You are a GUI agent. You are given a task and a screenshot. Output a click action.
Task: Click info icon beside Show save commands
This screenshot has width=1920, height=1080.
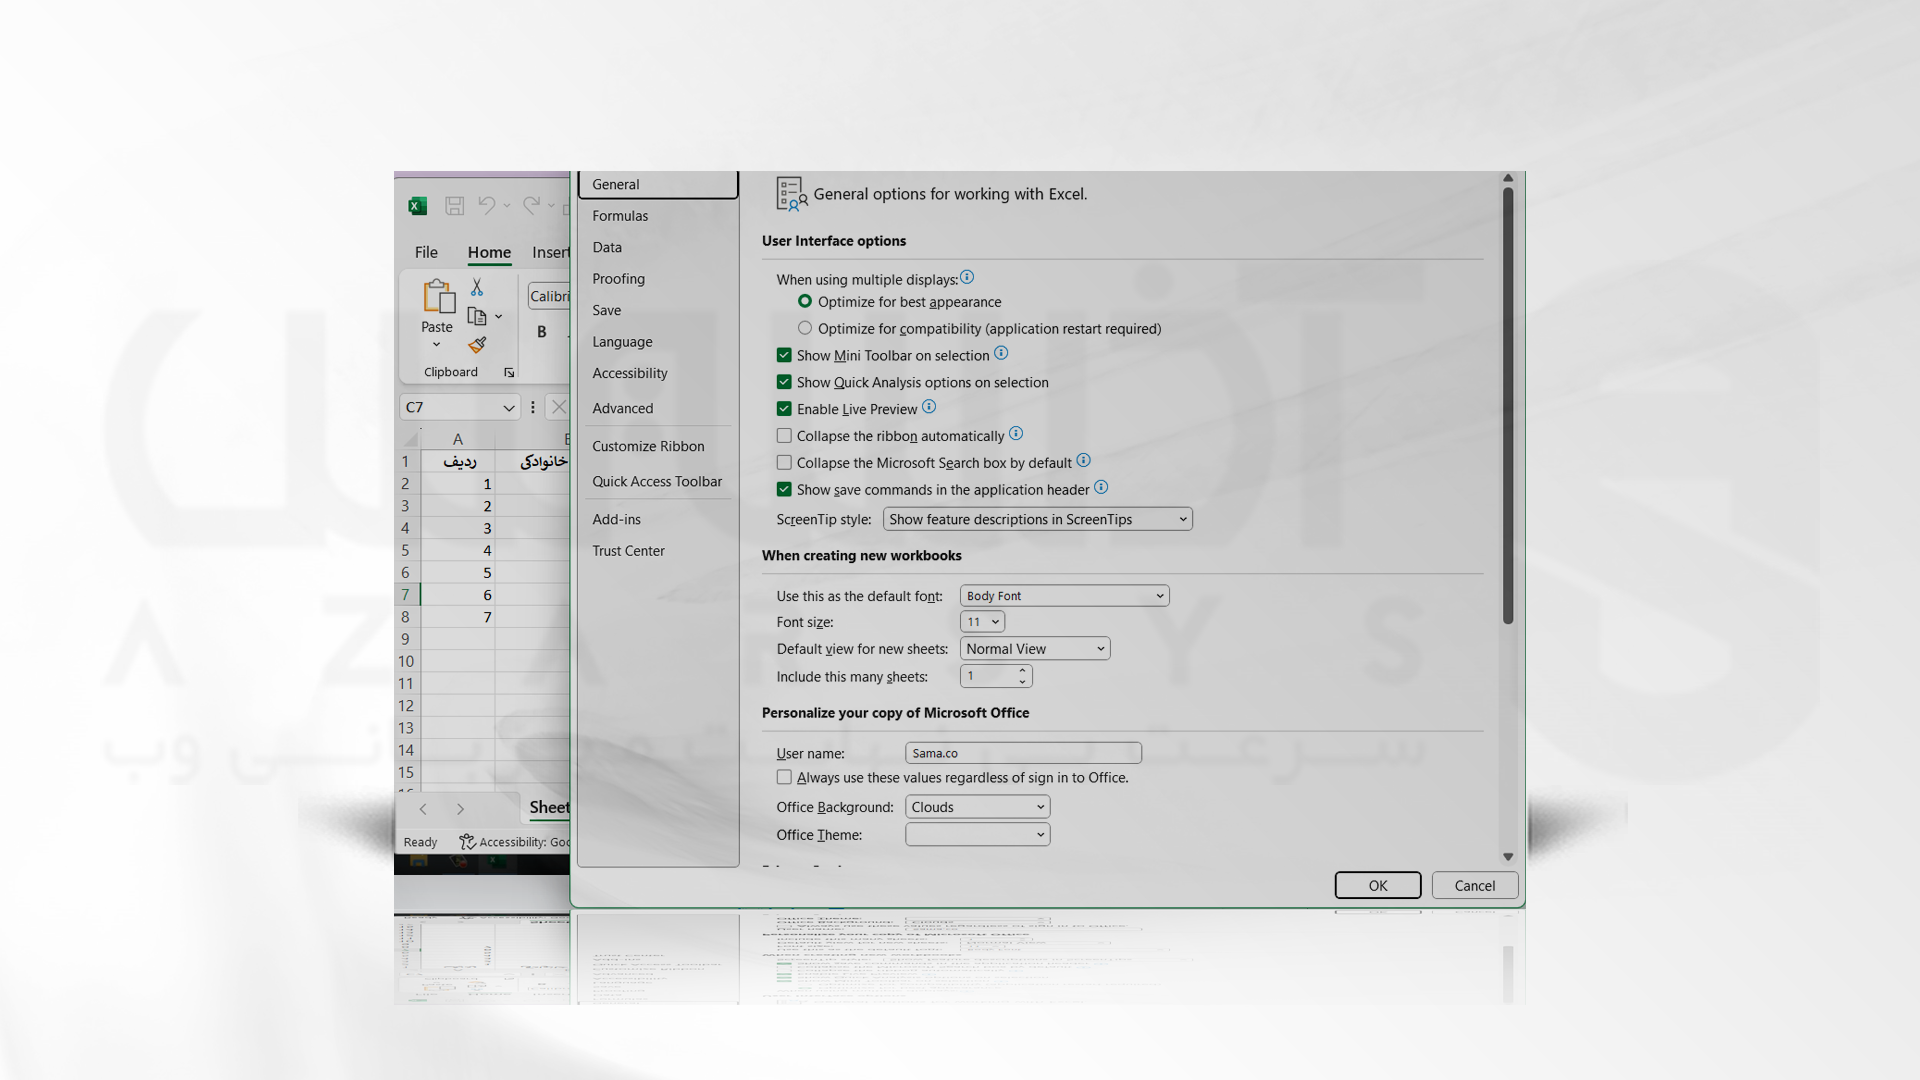(x=1101, y=488)
